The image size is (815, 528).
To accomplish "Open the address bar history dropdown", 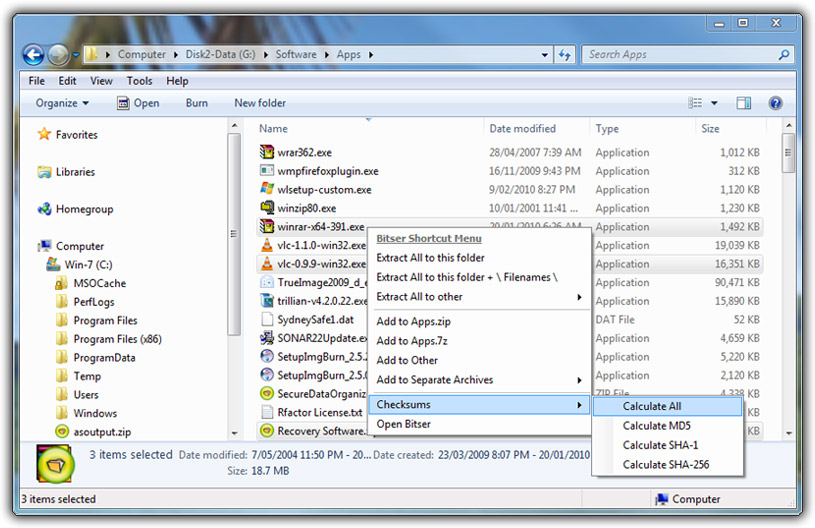I will click(544, 55).
